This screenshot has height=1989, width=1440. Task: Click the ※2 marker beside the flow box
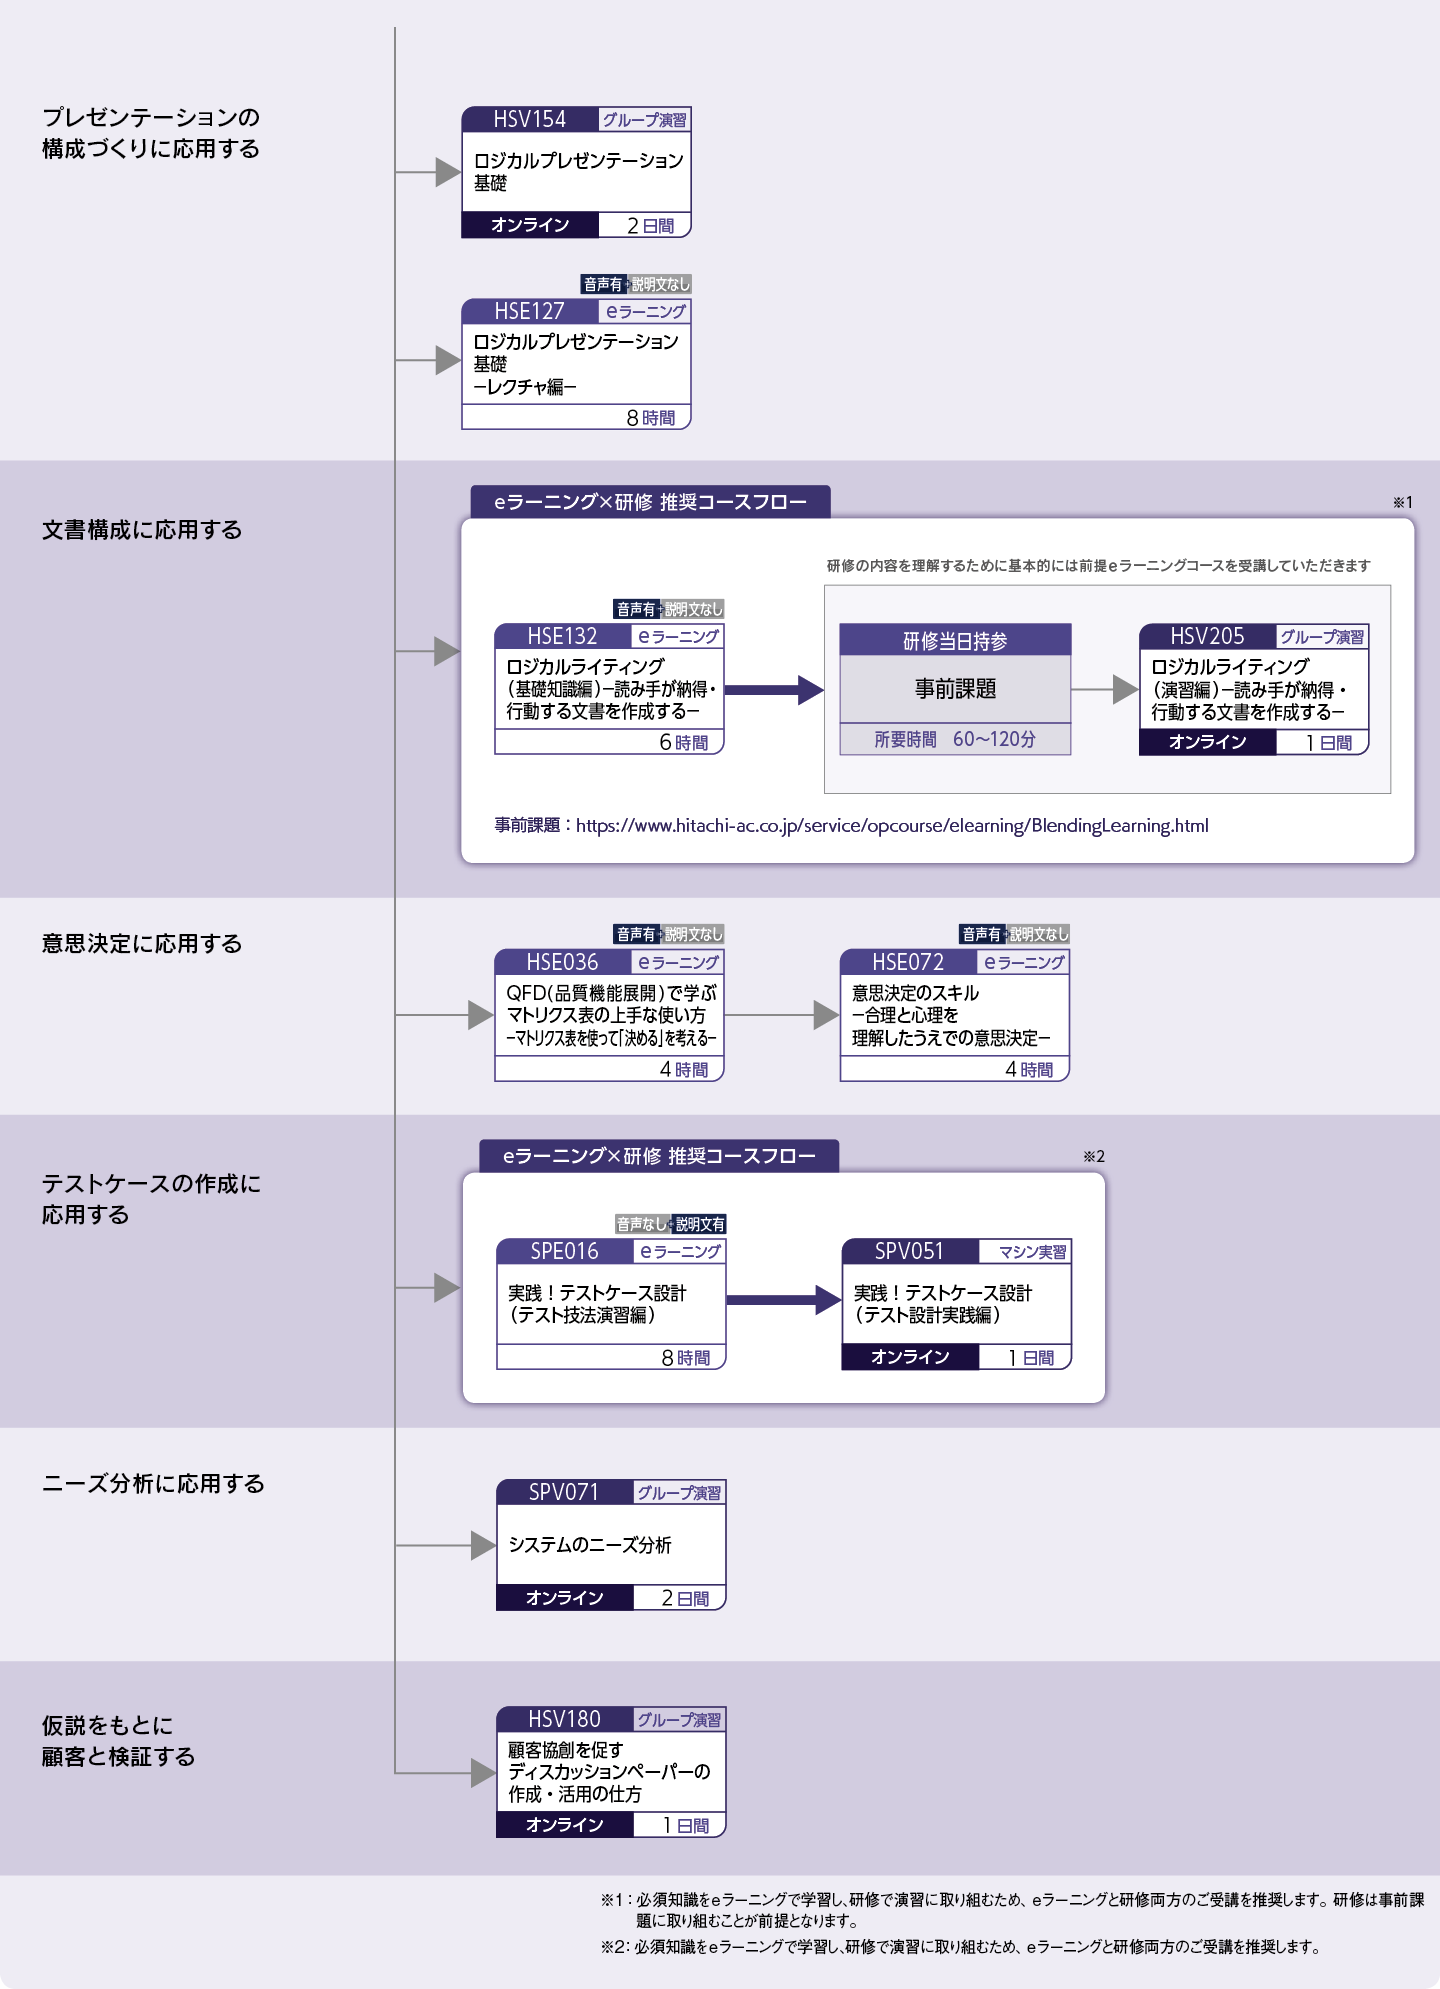[x=1094, y=1156]
